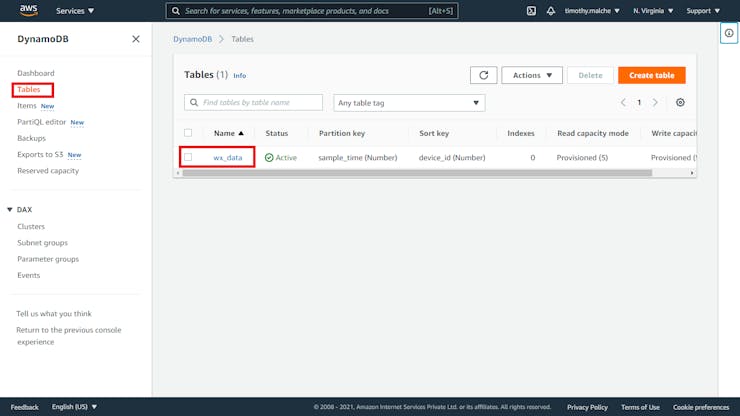Go to previous page of tables
The width and height of the screenshot is (740, 416).
point(623,102)
